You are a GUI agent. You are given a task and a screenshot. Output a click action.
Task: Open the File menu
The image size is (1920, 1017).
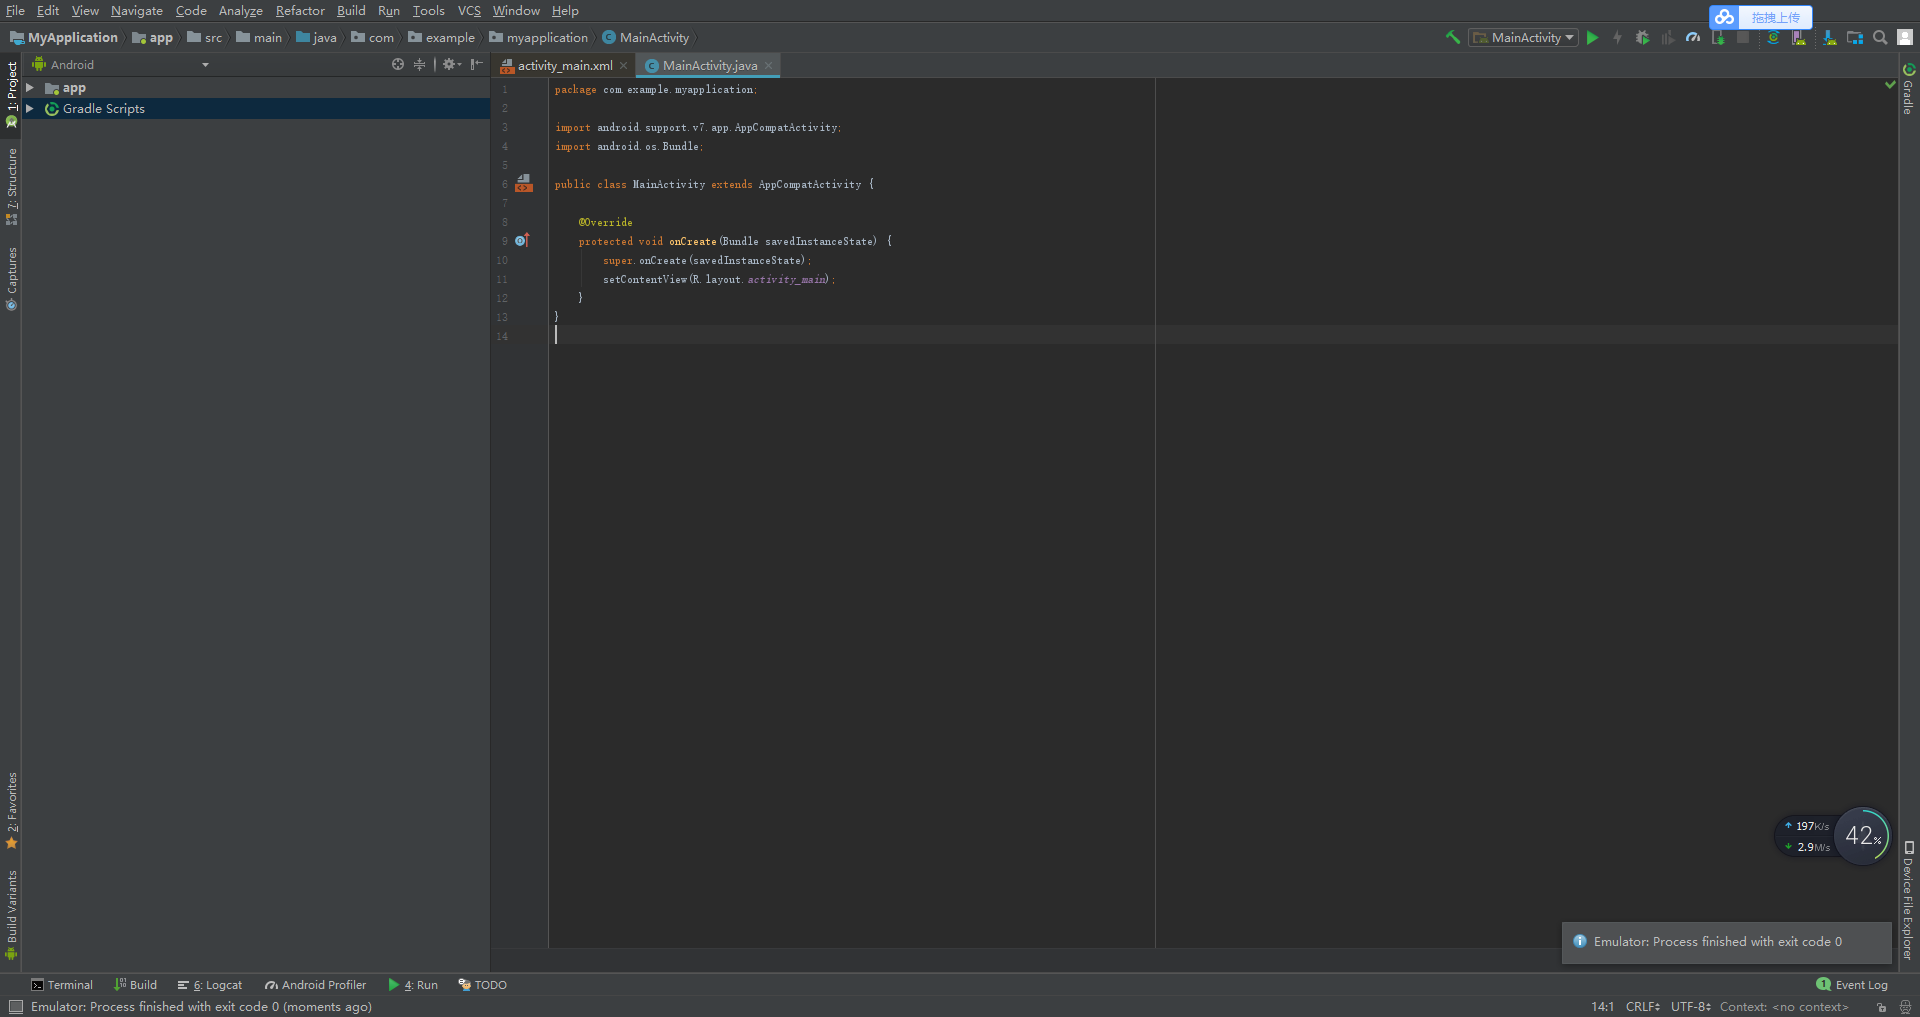pos(15,10)
